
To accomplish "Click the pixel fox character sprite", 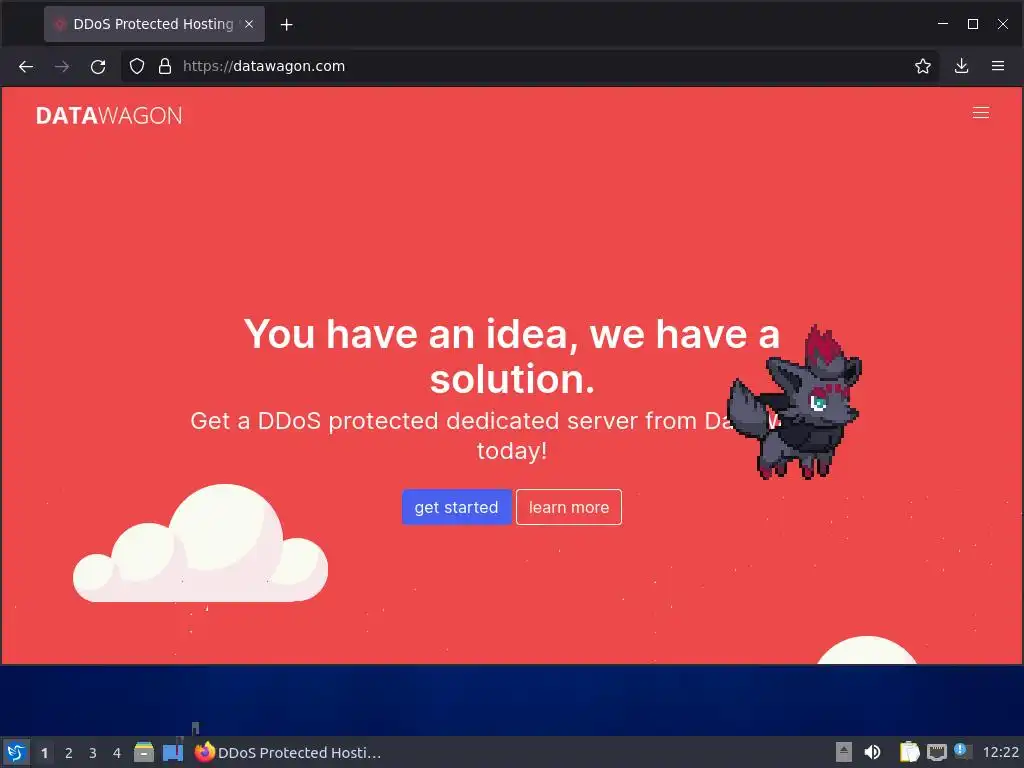I will pos(795,403).
